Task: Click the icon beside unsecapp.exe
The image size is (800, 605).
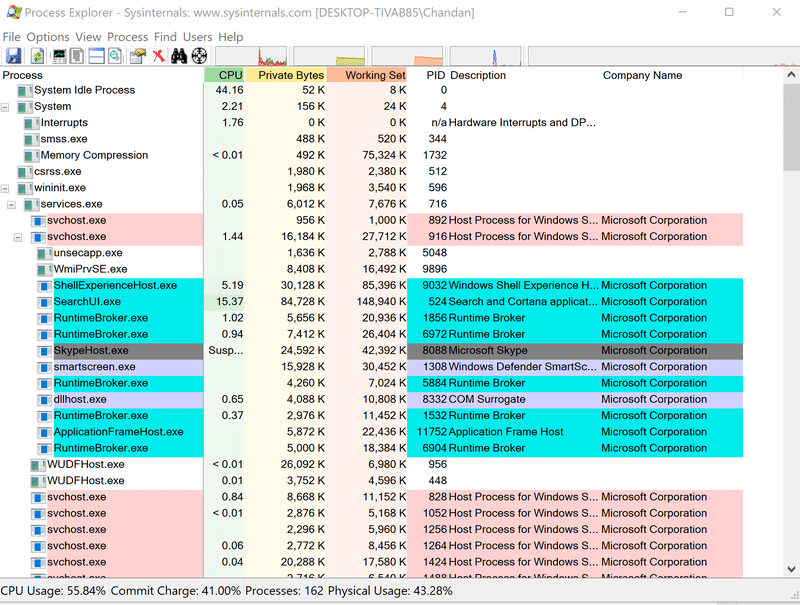Action: point(45,253)
